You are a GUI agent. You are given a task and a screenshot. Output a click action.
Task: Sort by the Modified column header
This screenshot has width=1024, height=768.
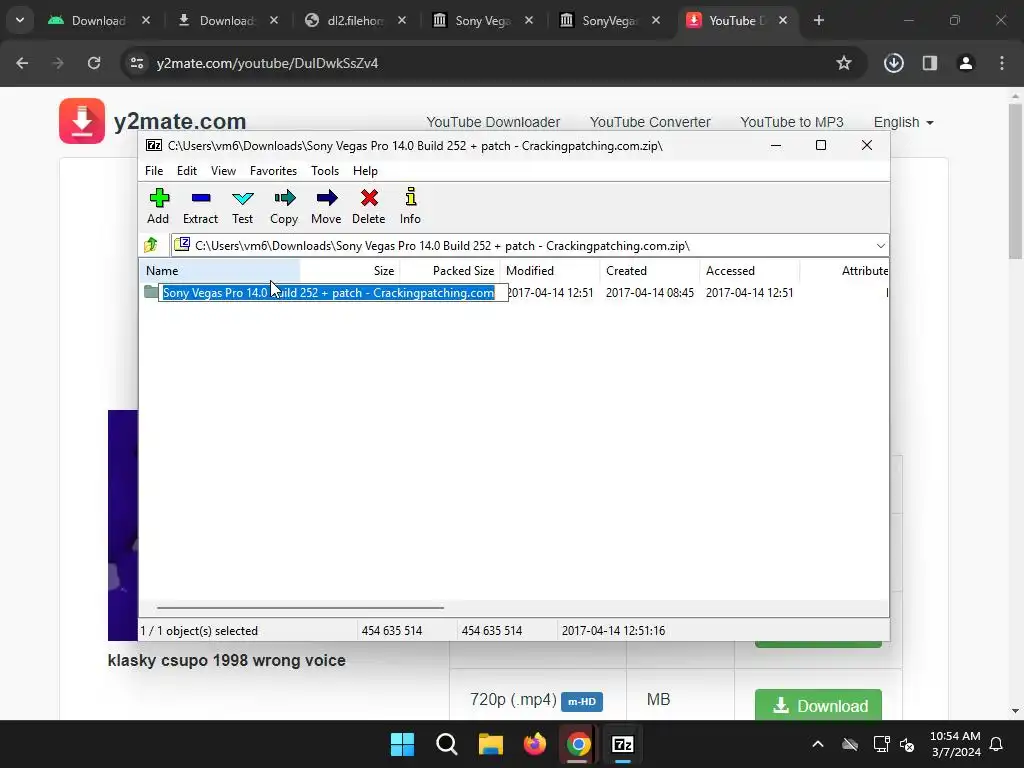tap(550, 270)
